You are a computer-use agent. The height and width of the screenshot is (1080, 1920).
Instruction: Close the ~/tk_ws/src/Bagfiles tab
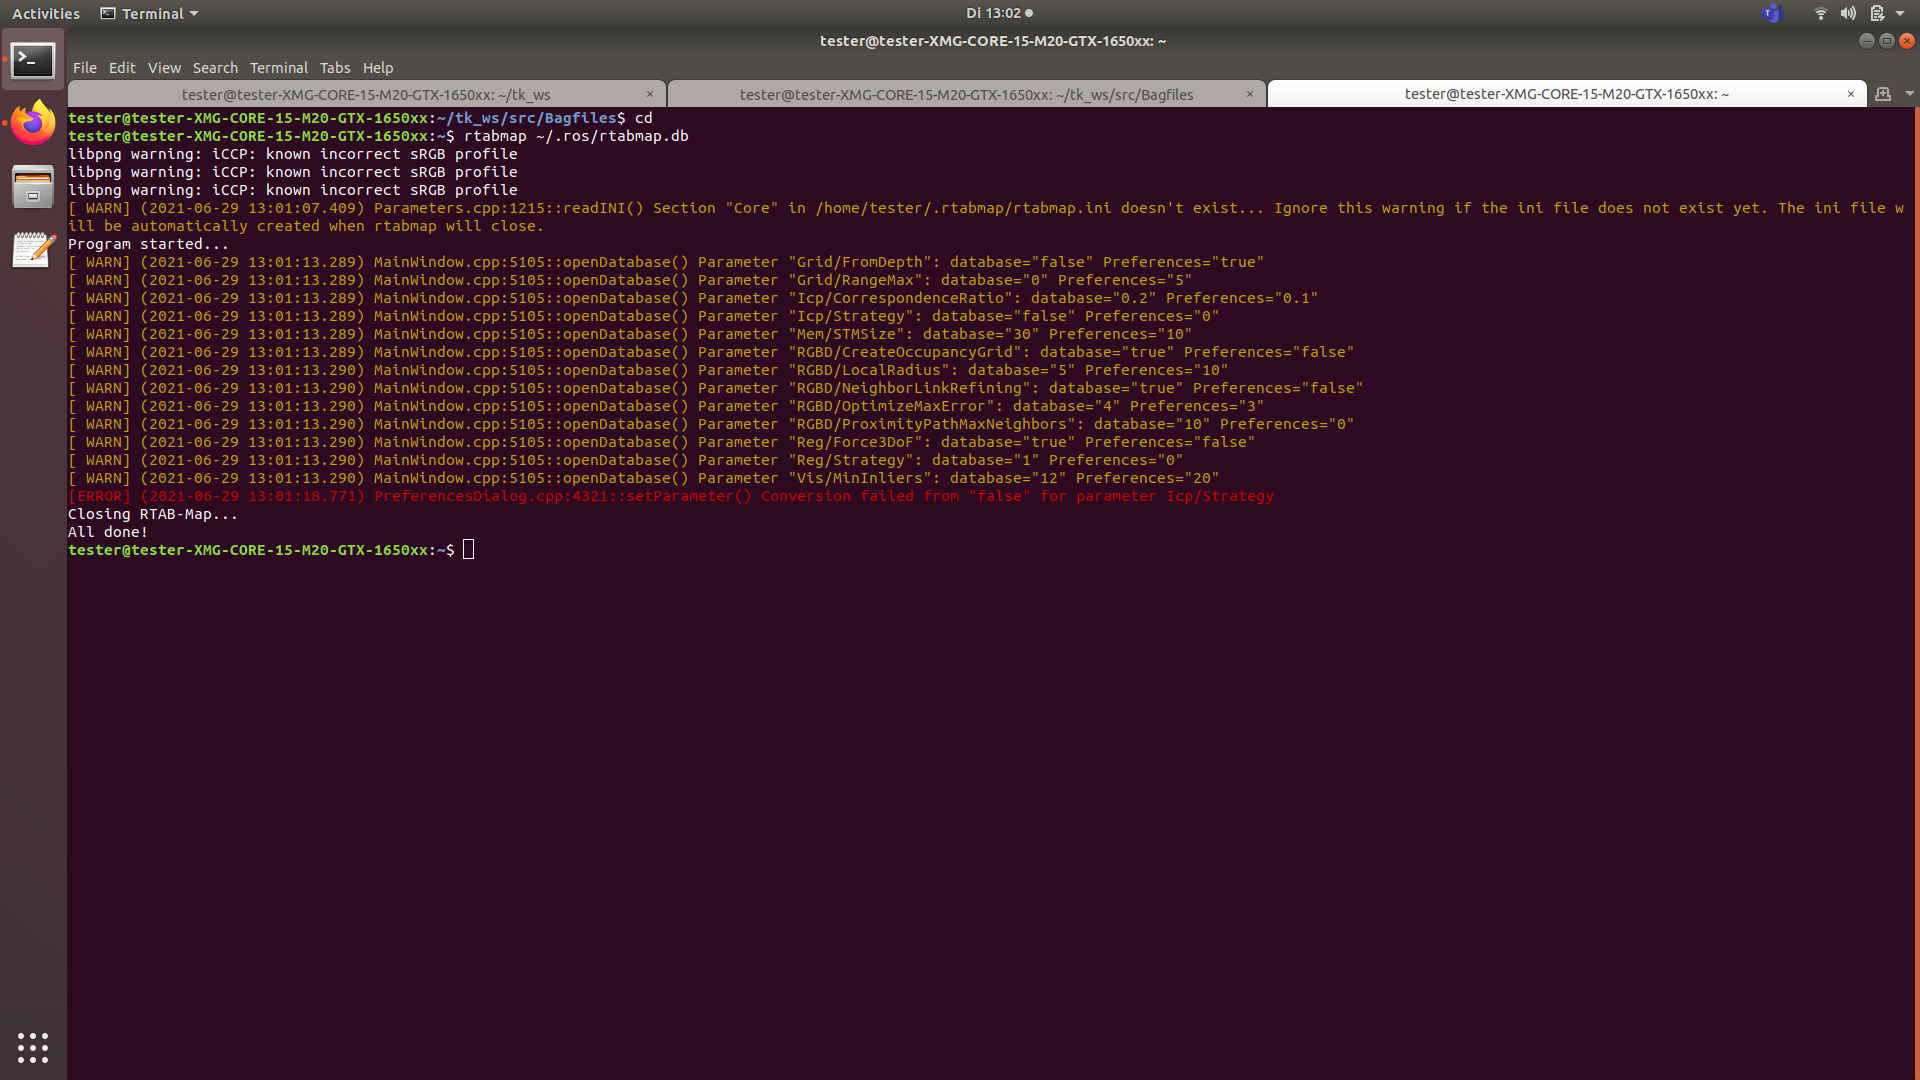click(x=1249, y=94)
